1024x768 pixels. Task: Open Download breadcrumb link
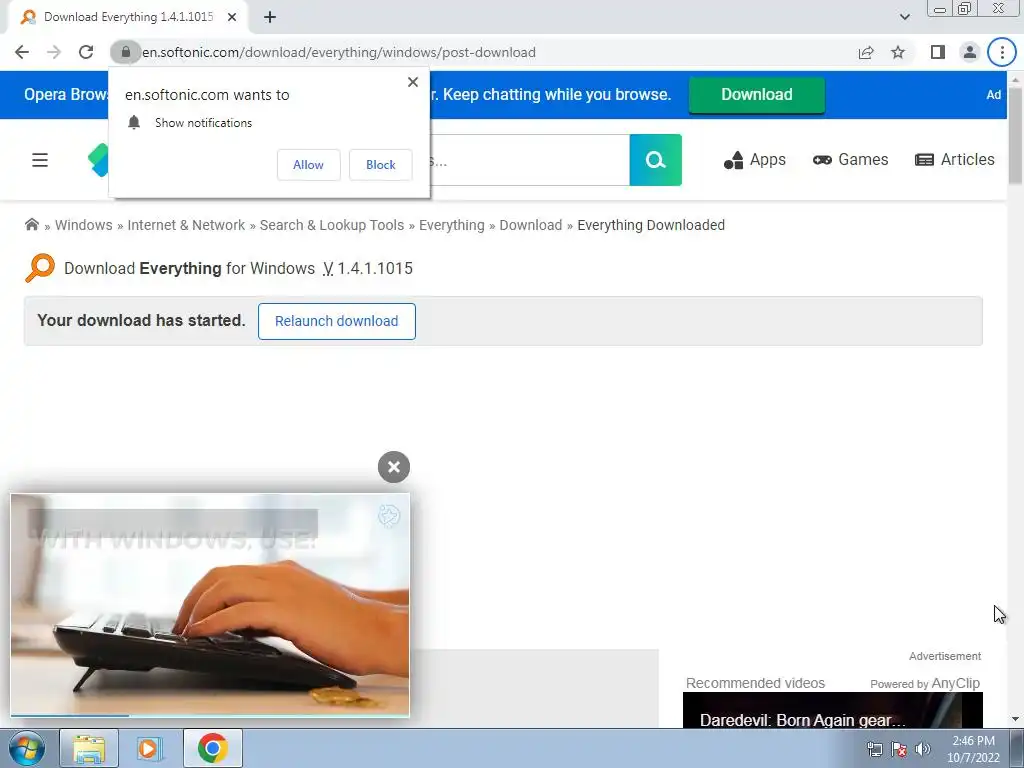coord(531,225)
